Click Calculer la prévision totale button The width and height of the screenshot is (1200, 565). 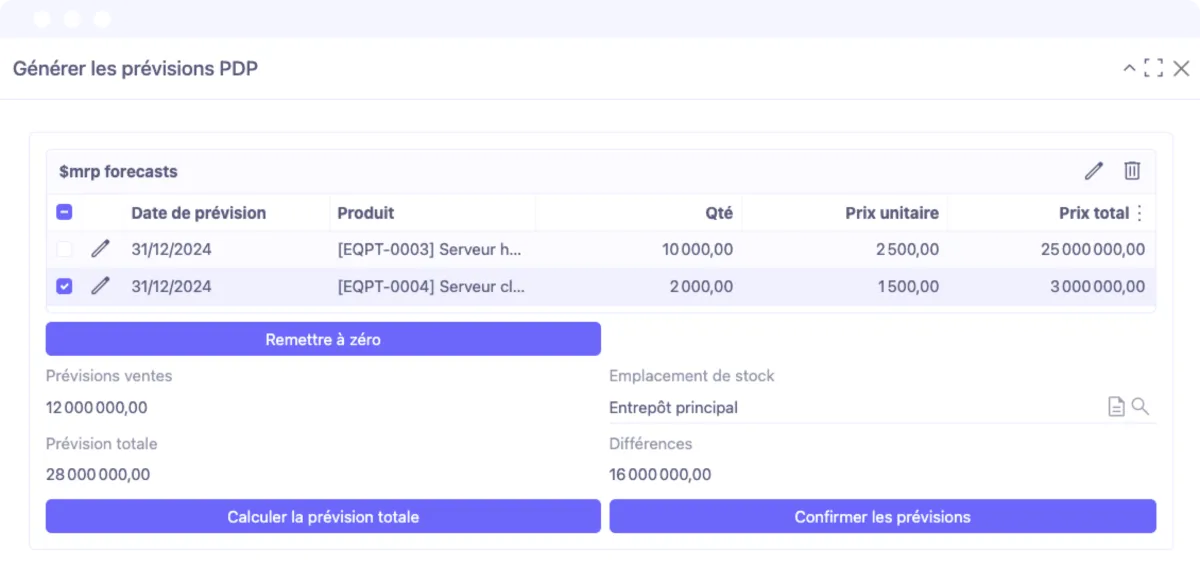[x=323, y=517]
